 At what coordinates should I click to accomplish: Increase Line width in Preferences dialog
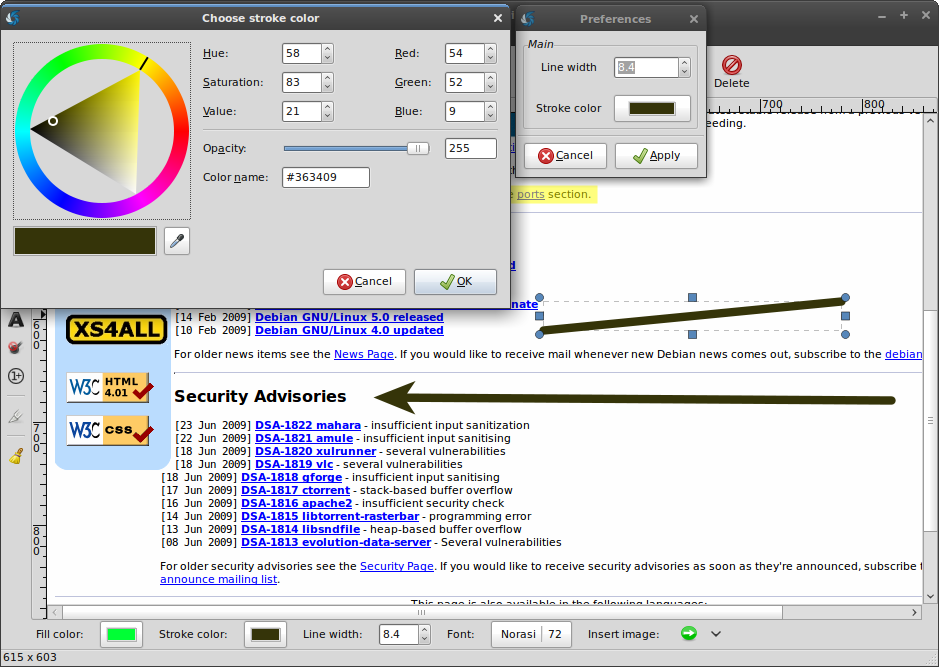[x=684, y=62]
